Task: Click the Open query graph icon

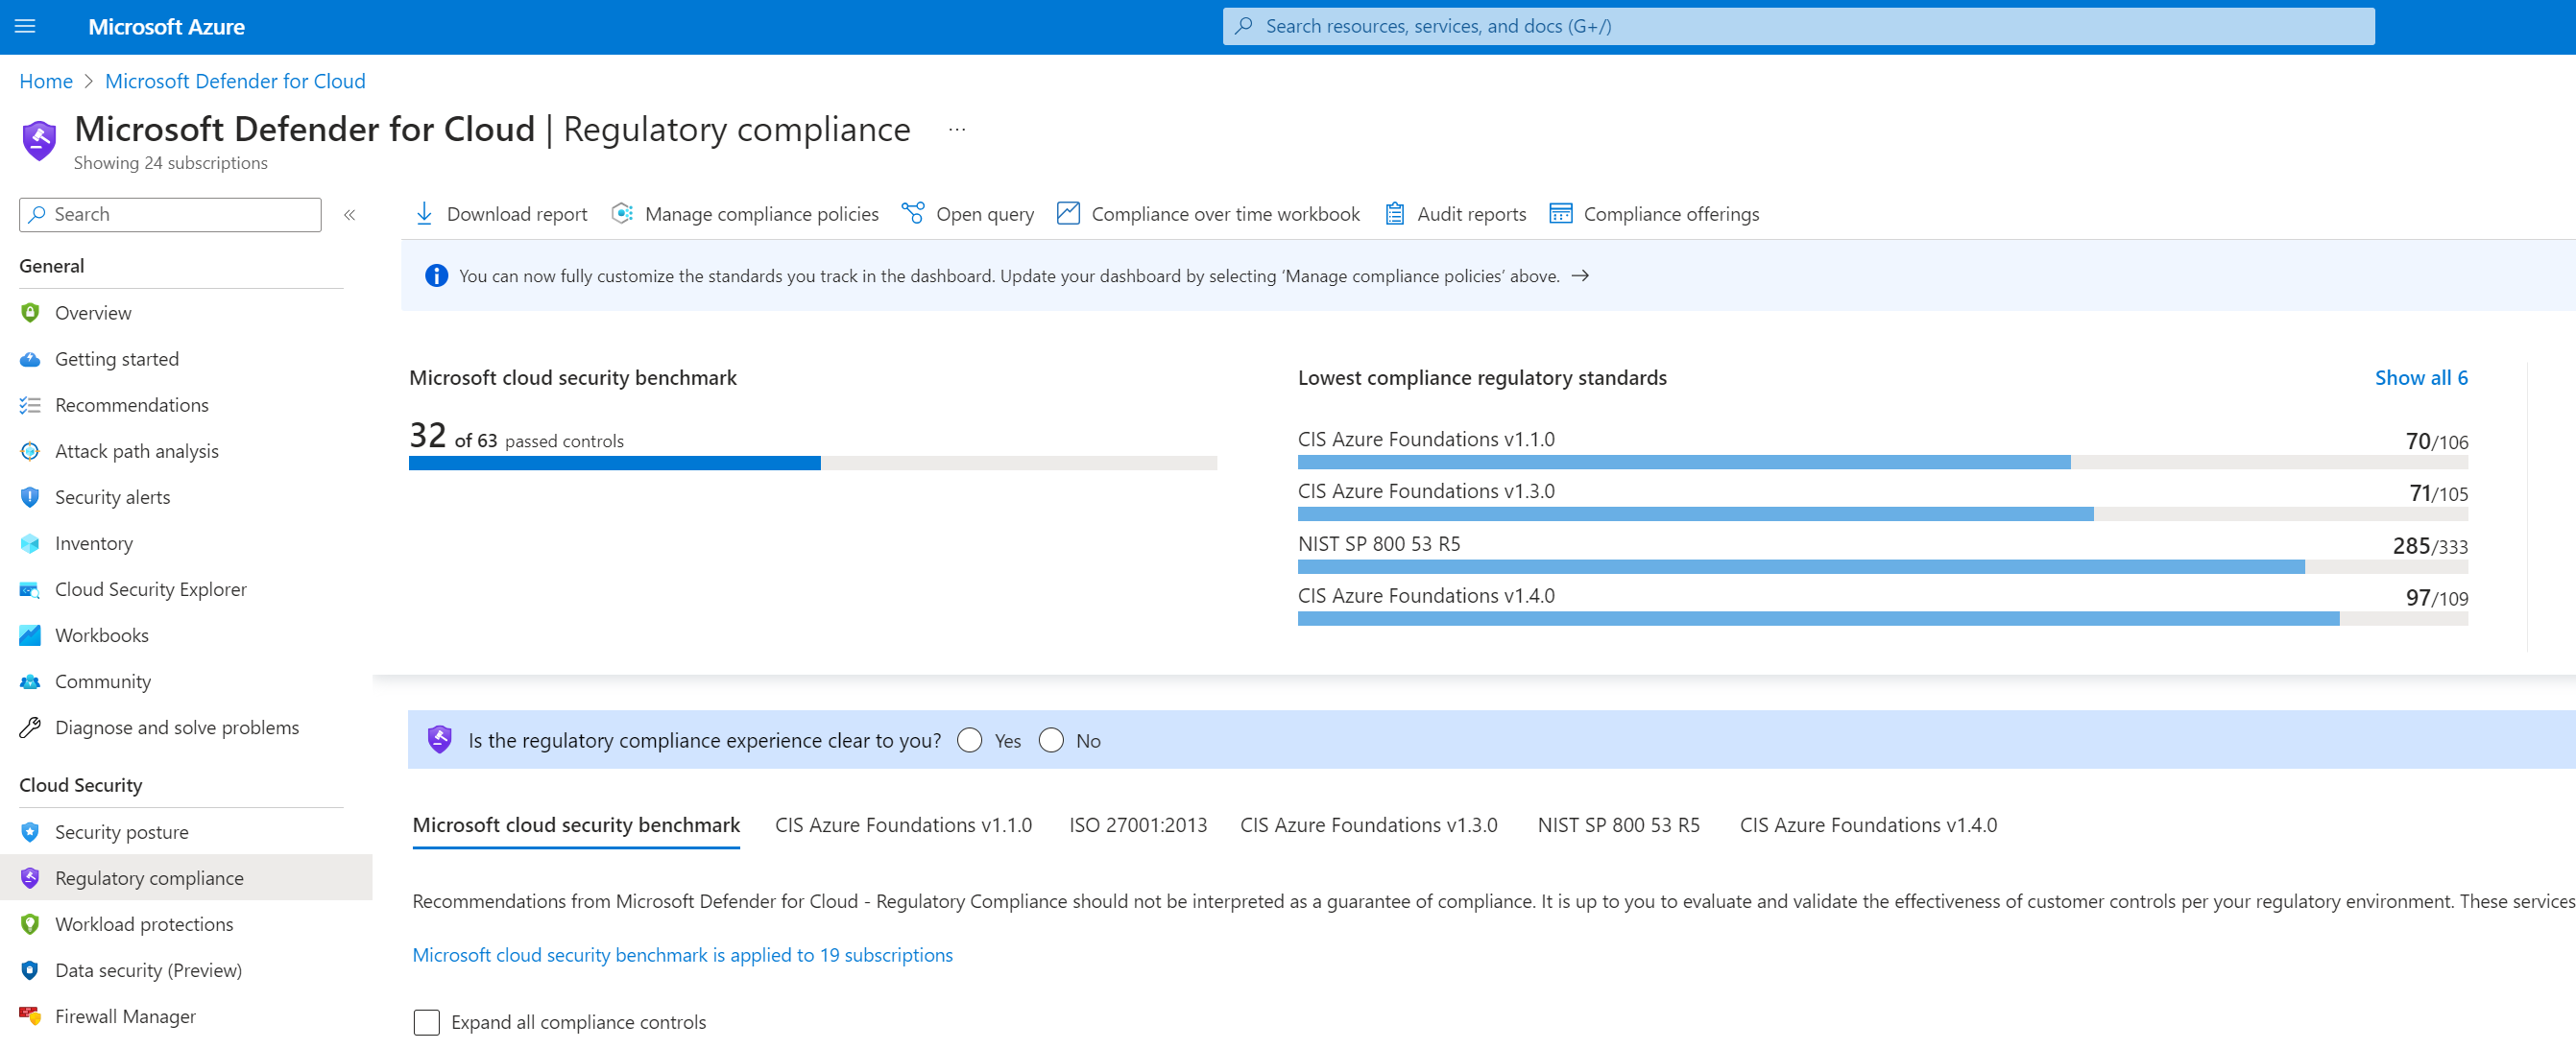Action: pyautogui.click(x=913, y=214)
